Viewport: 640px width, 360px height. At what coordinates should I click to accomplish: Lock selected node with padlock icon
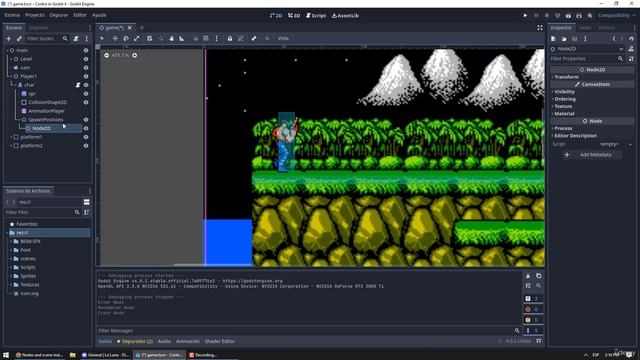(230, 38)
